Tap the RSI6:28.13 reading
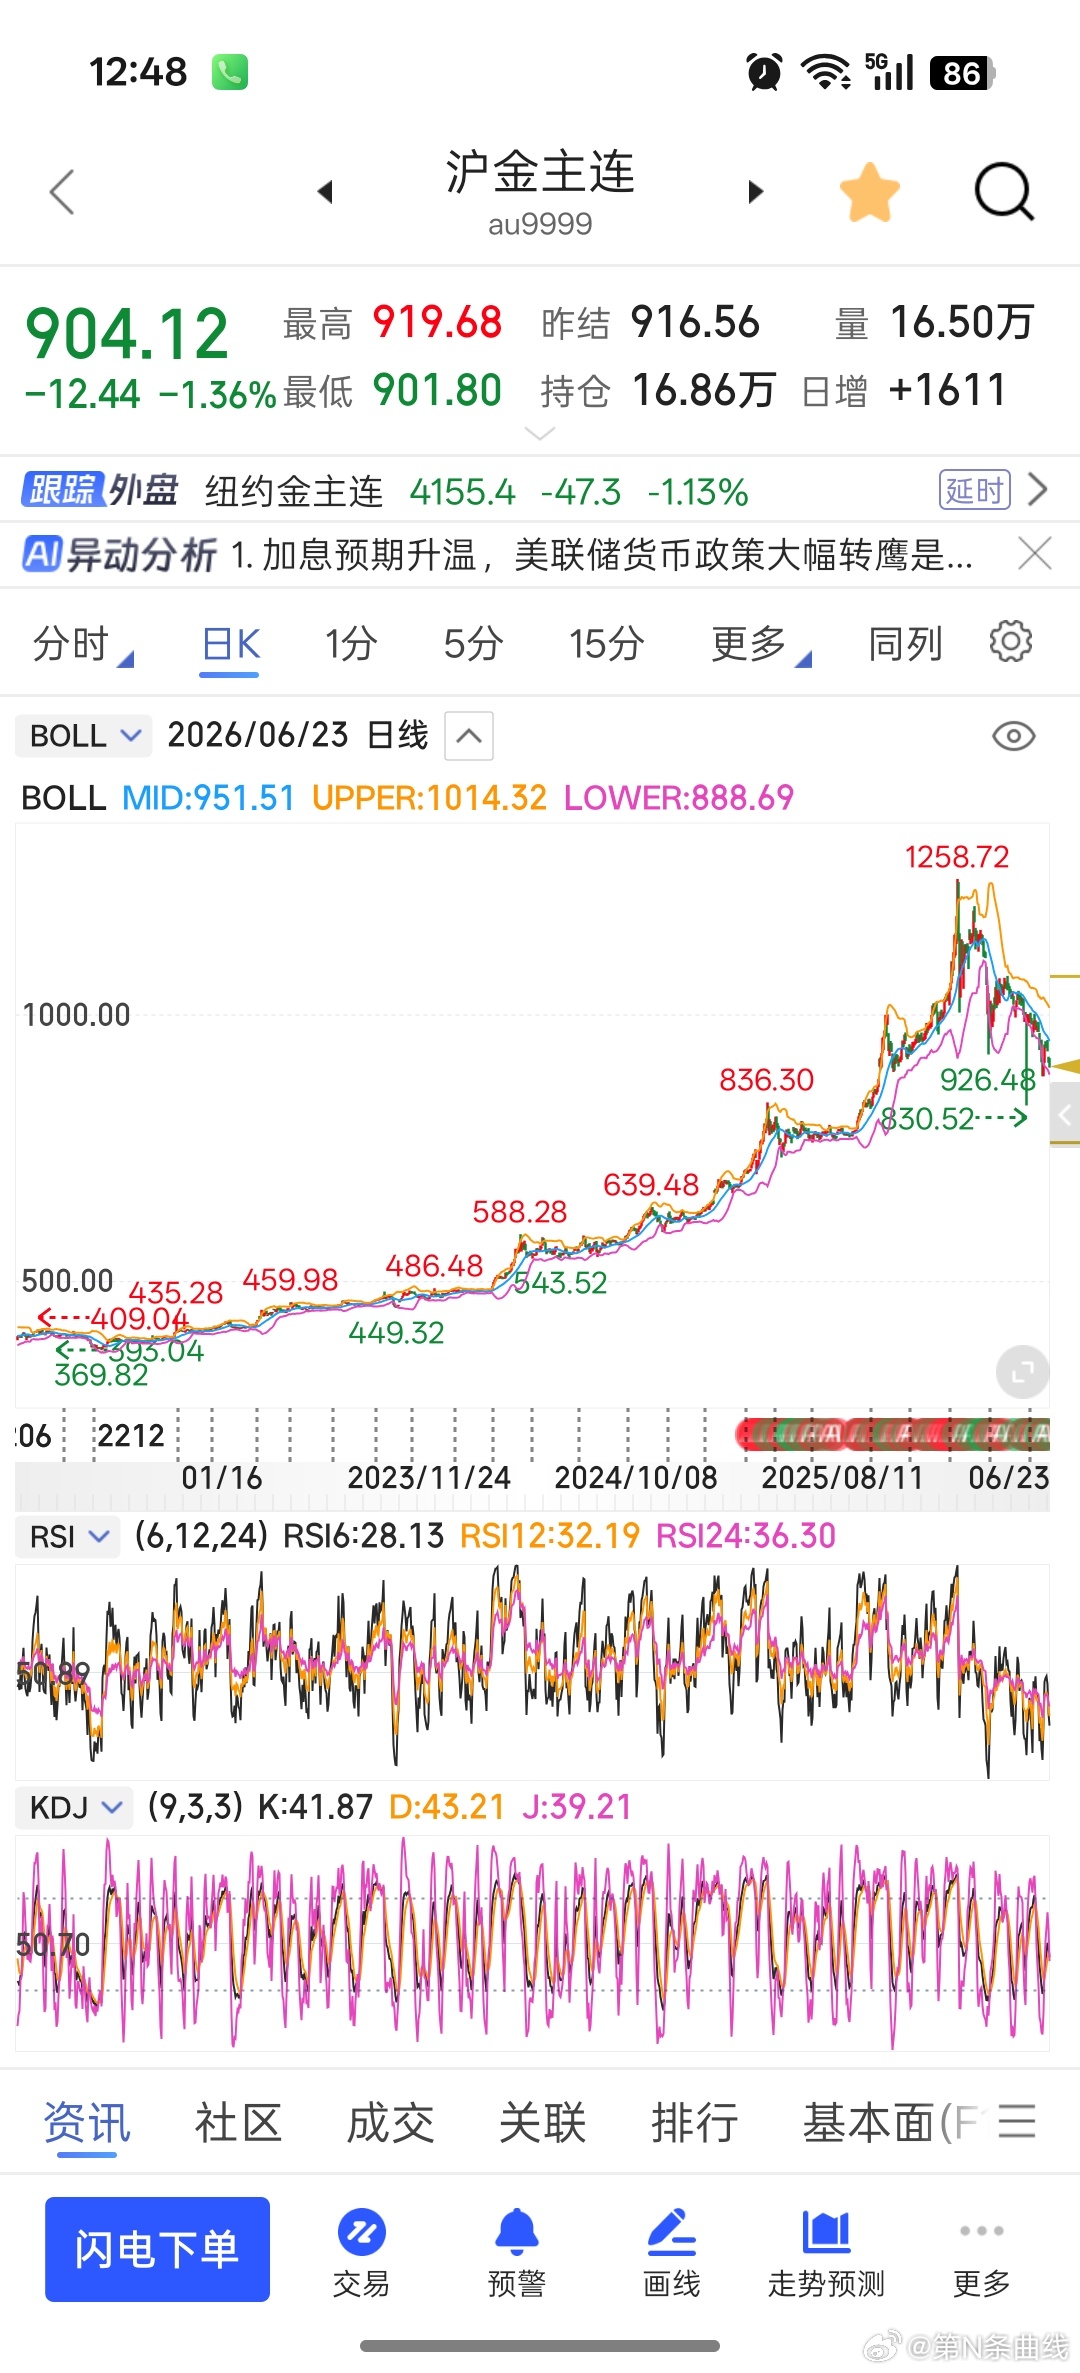This screenshot has height=2373, width=1080. click(x=364, y=1536)
